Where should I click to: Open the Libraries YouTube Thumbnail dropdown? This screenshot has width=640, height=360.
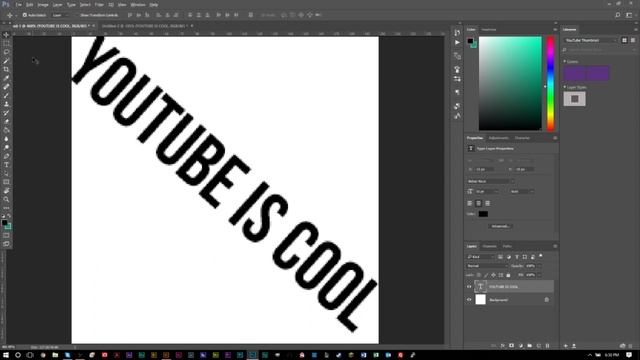591,40
